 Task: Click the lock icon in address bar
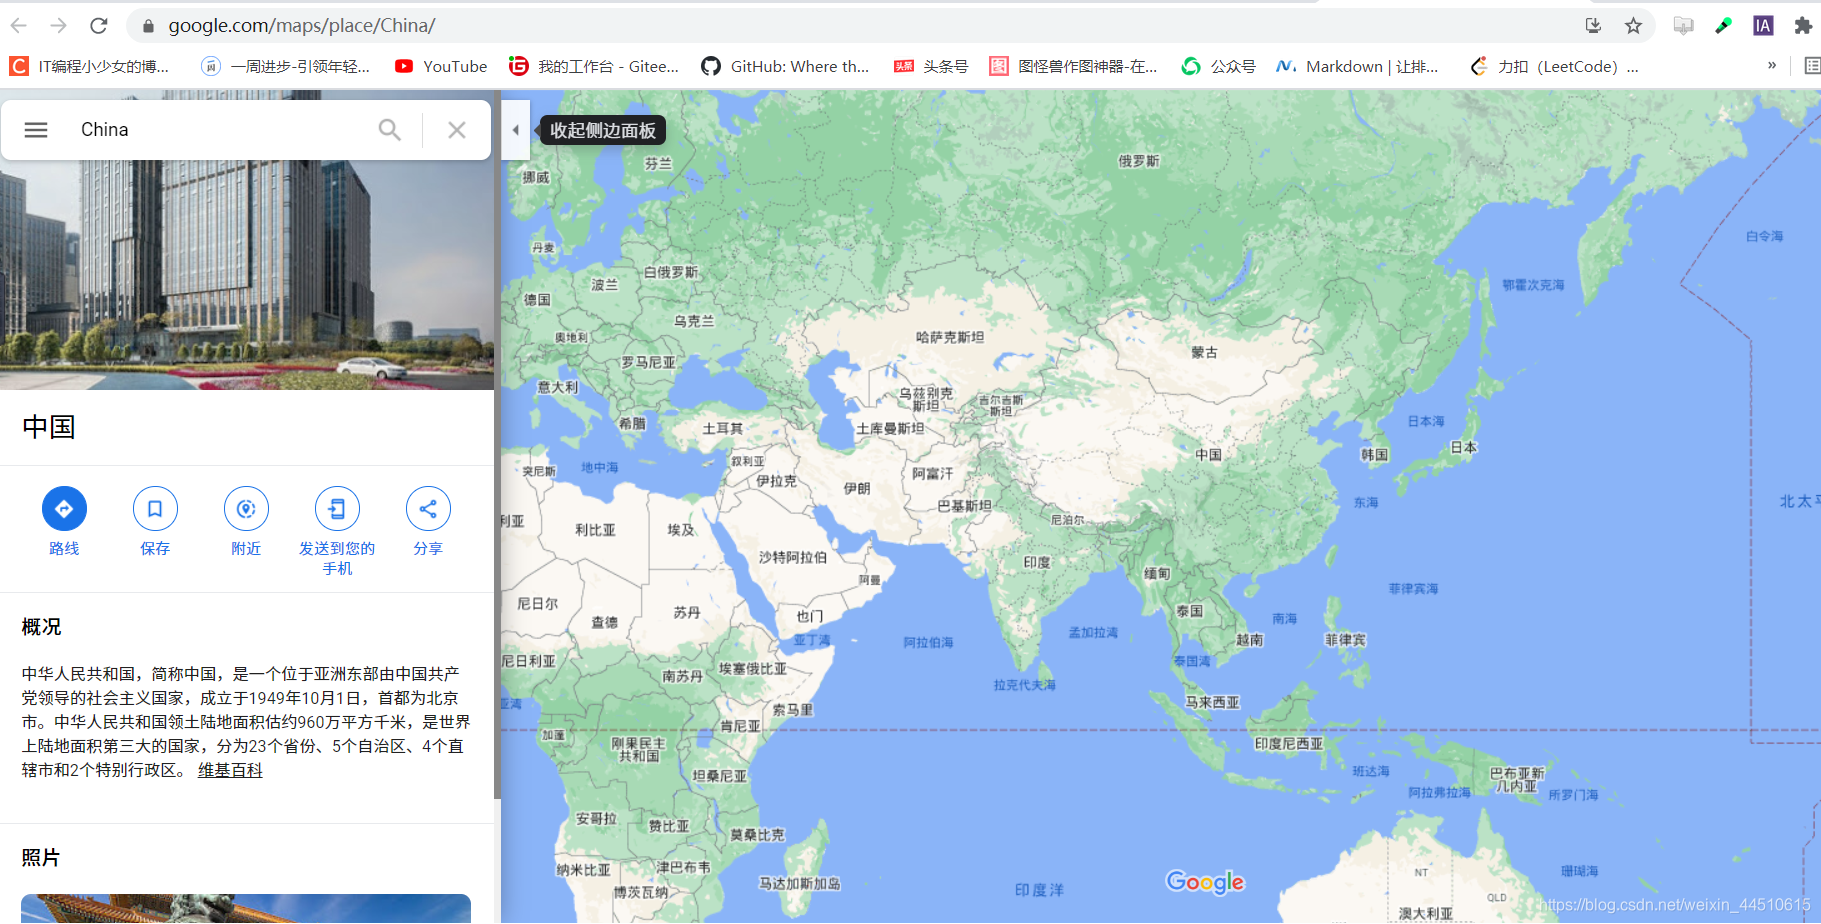pos(148,26)
